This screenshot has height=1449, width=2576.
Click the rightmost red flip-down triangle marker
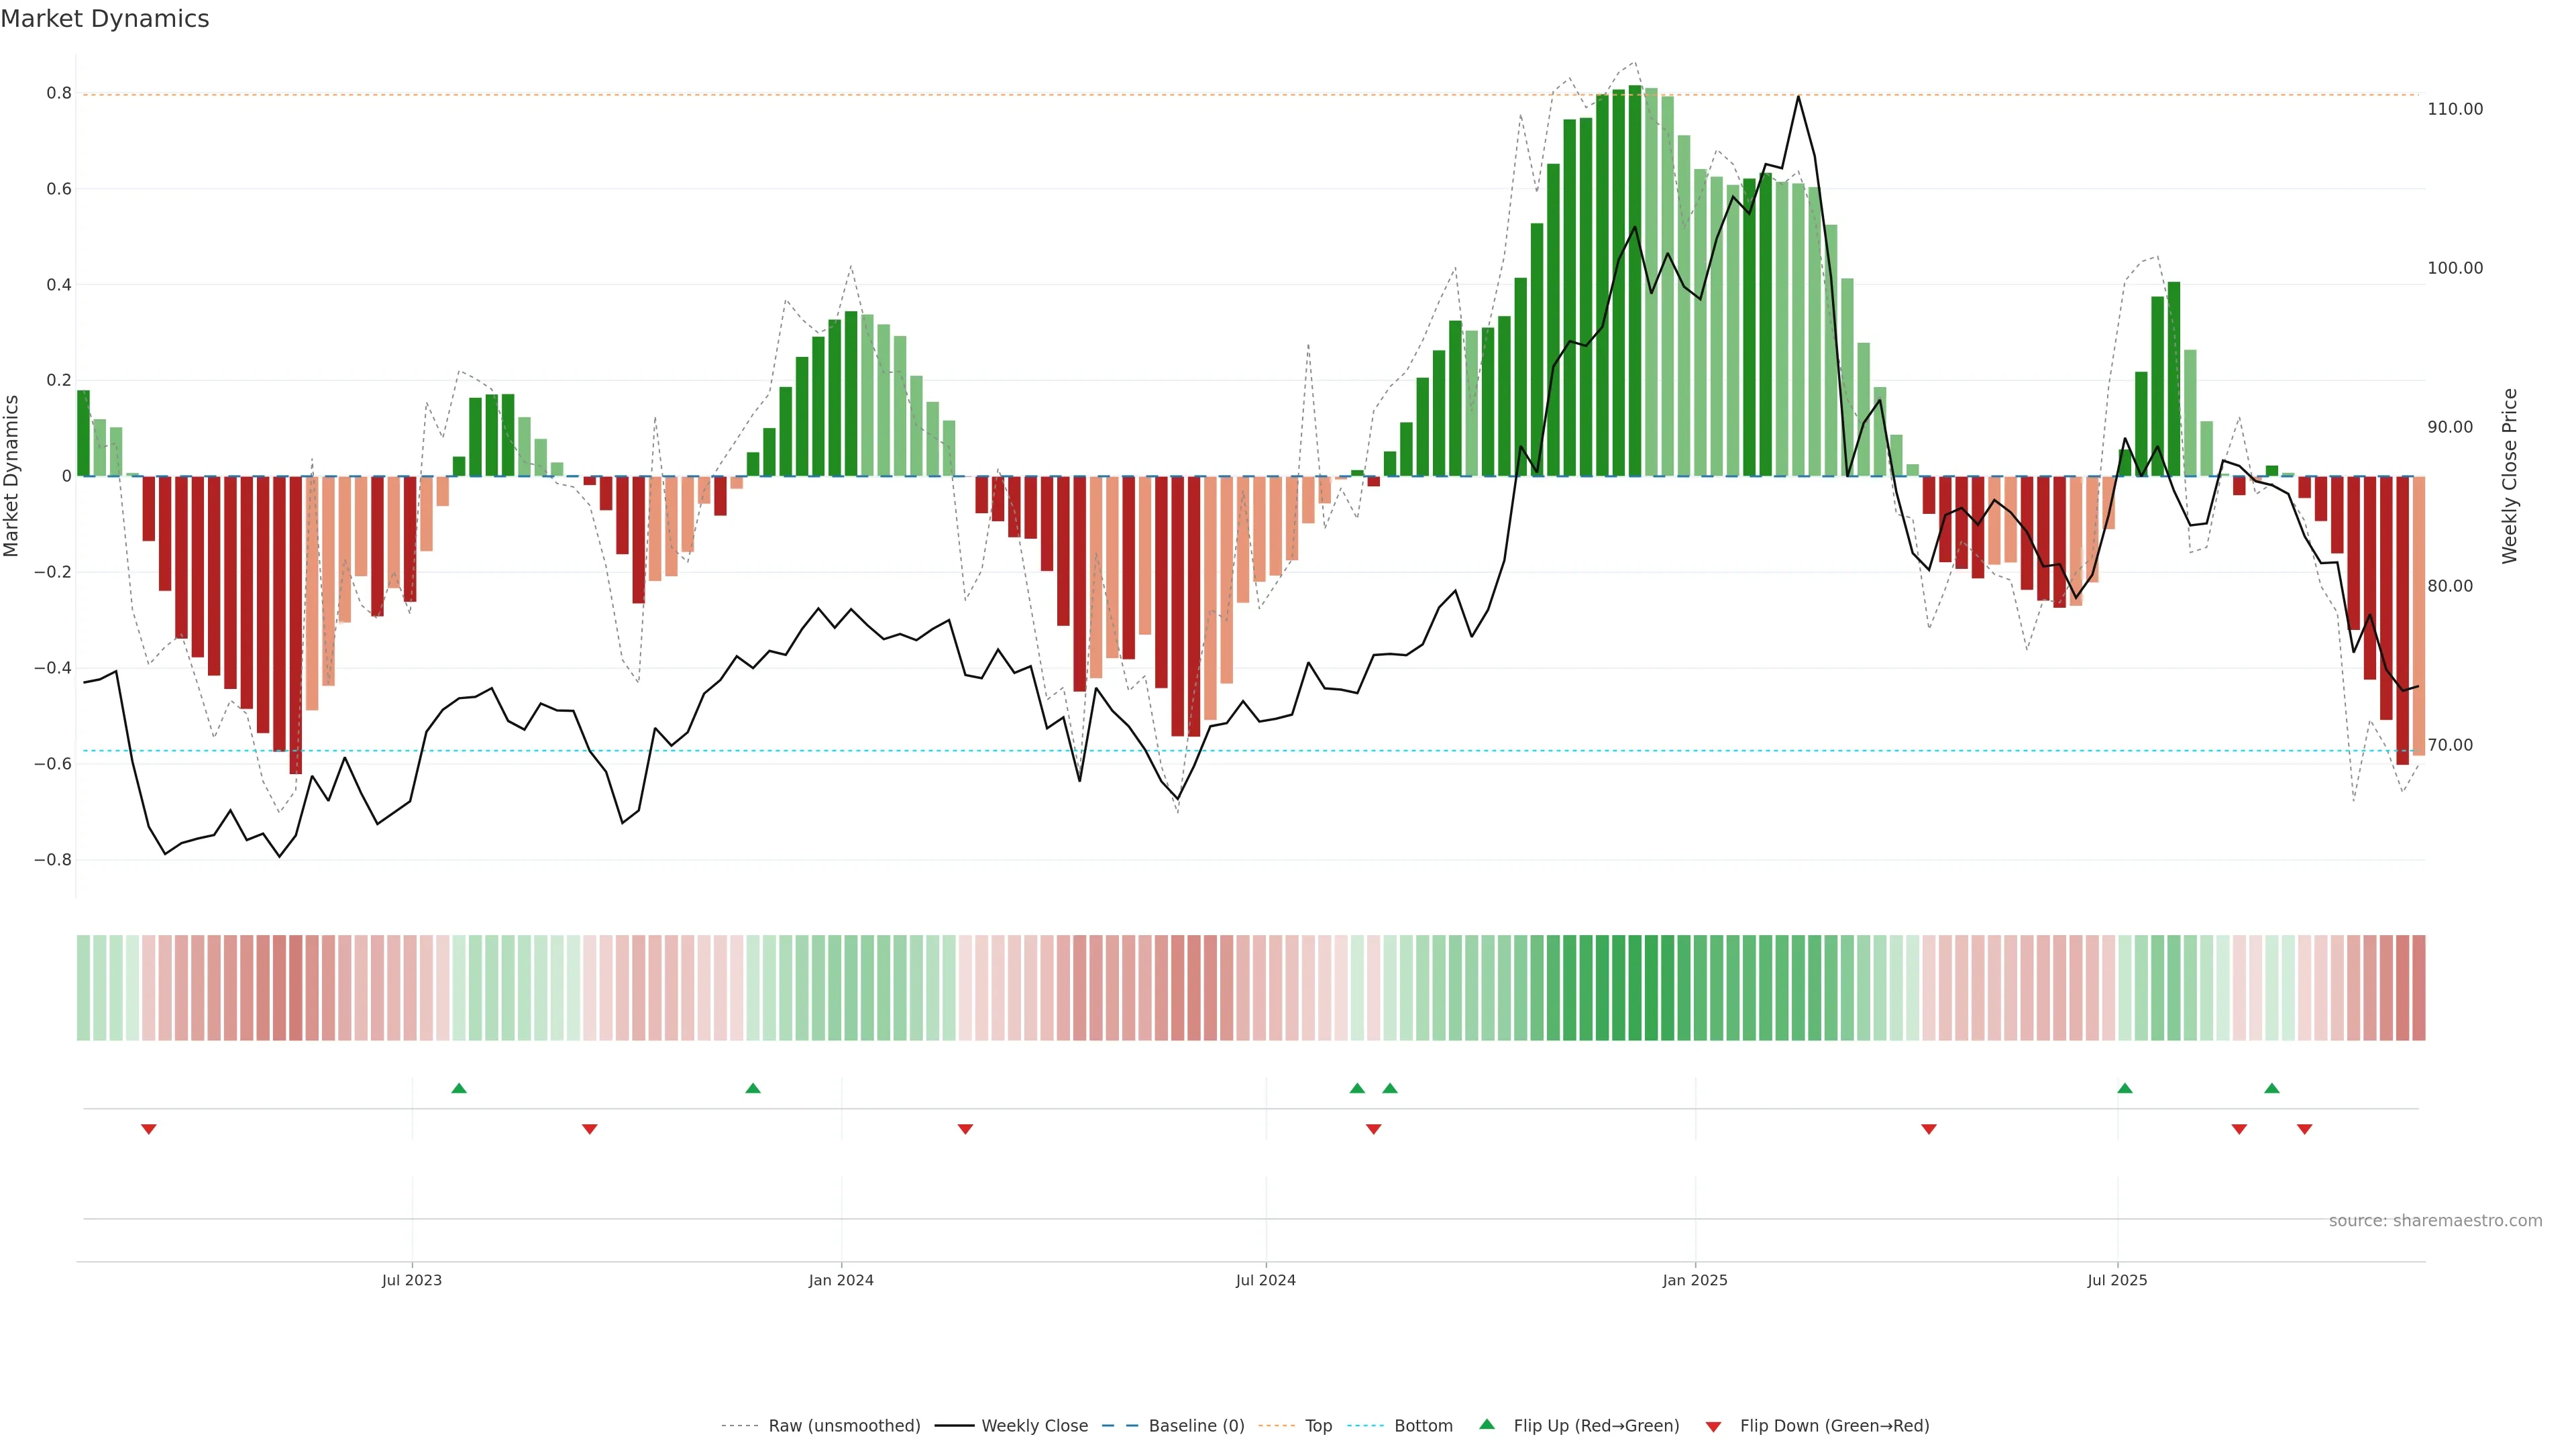2305,1129
